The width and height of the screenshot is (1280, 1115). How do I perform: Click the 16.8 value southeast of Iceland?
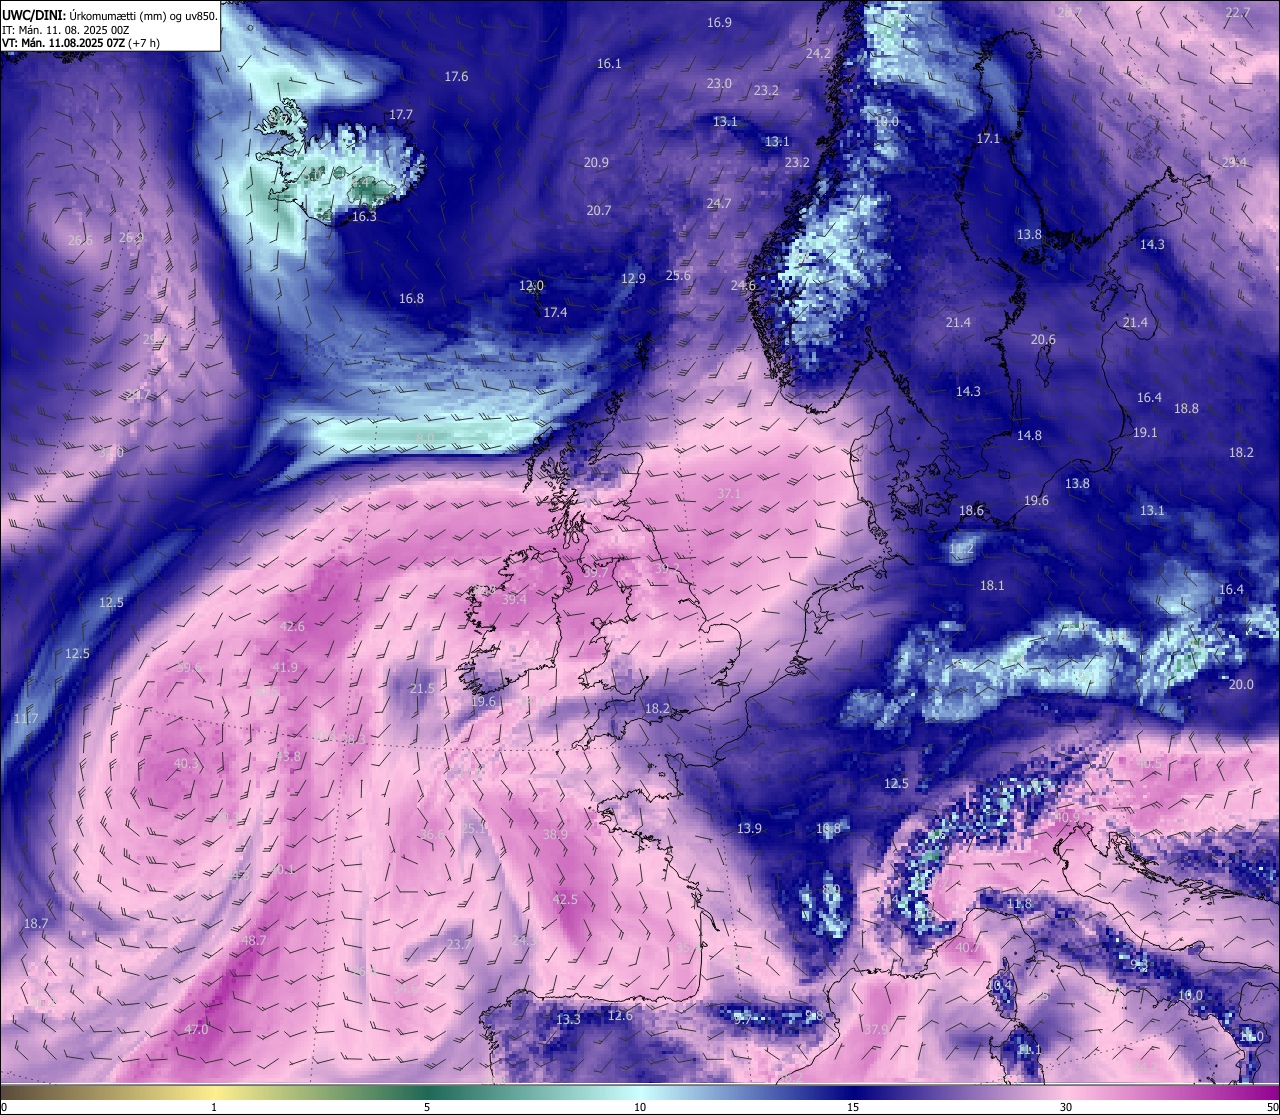(411, 298)
